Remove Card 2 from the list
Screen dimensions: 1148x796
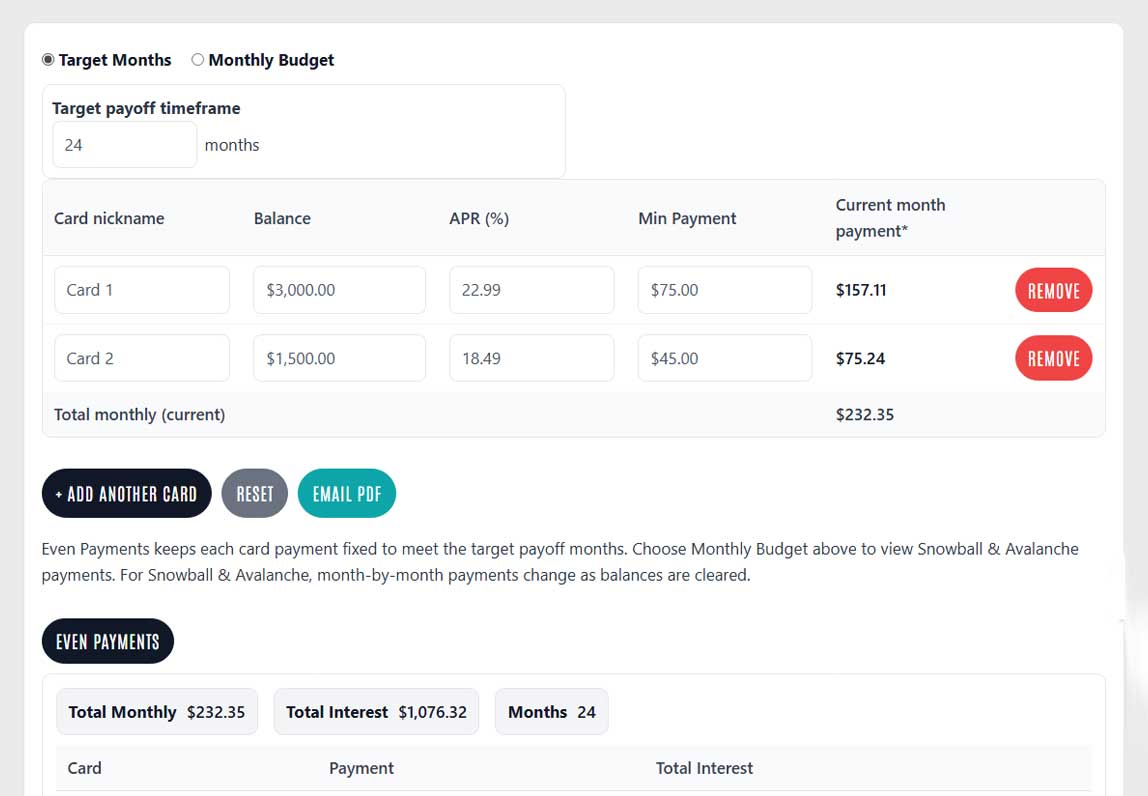click(1053, 358)
